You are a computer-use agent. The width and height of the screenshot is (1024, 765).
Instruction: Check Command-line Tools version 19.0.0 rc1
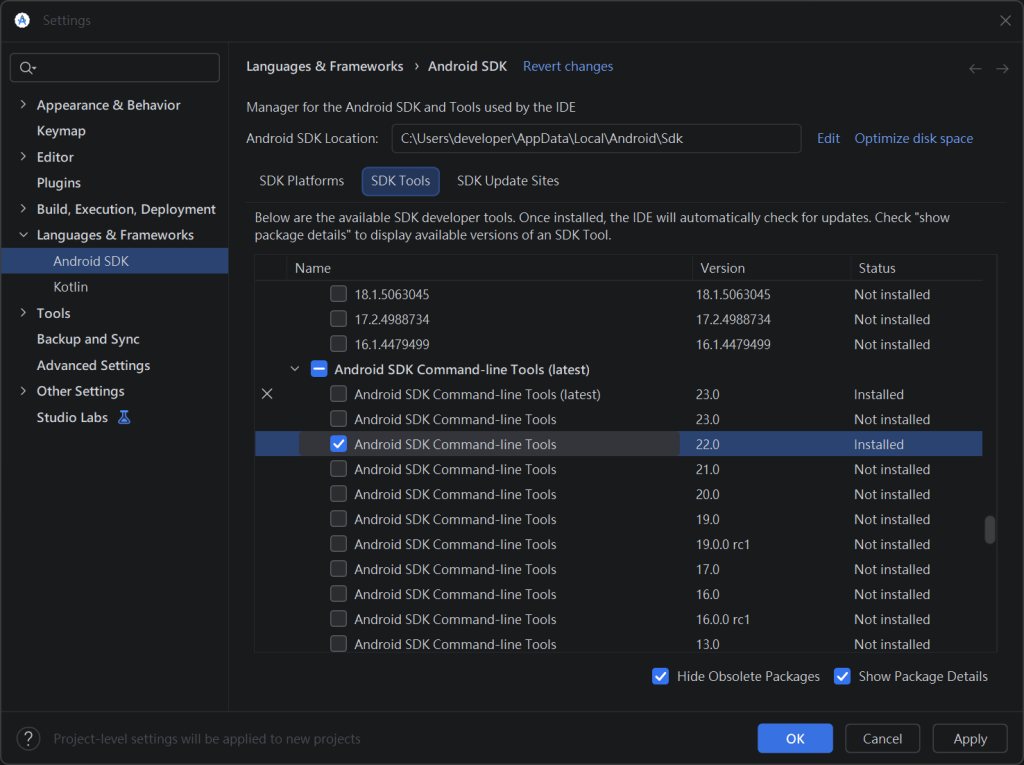point(338,544)
